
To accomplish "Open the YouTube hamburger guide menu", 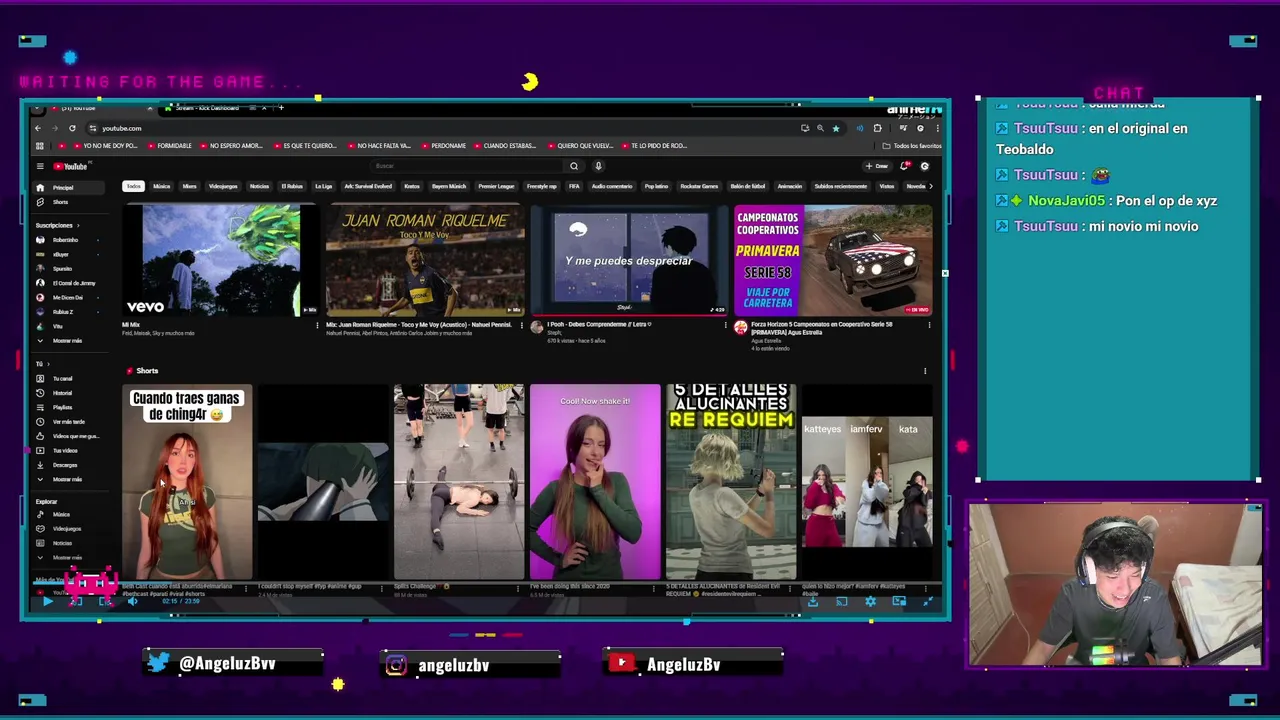I will (40, 166).
